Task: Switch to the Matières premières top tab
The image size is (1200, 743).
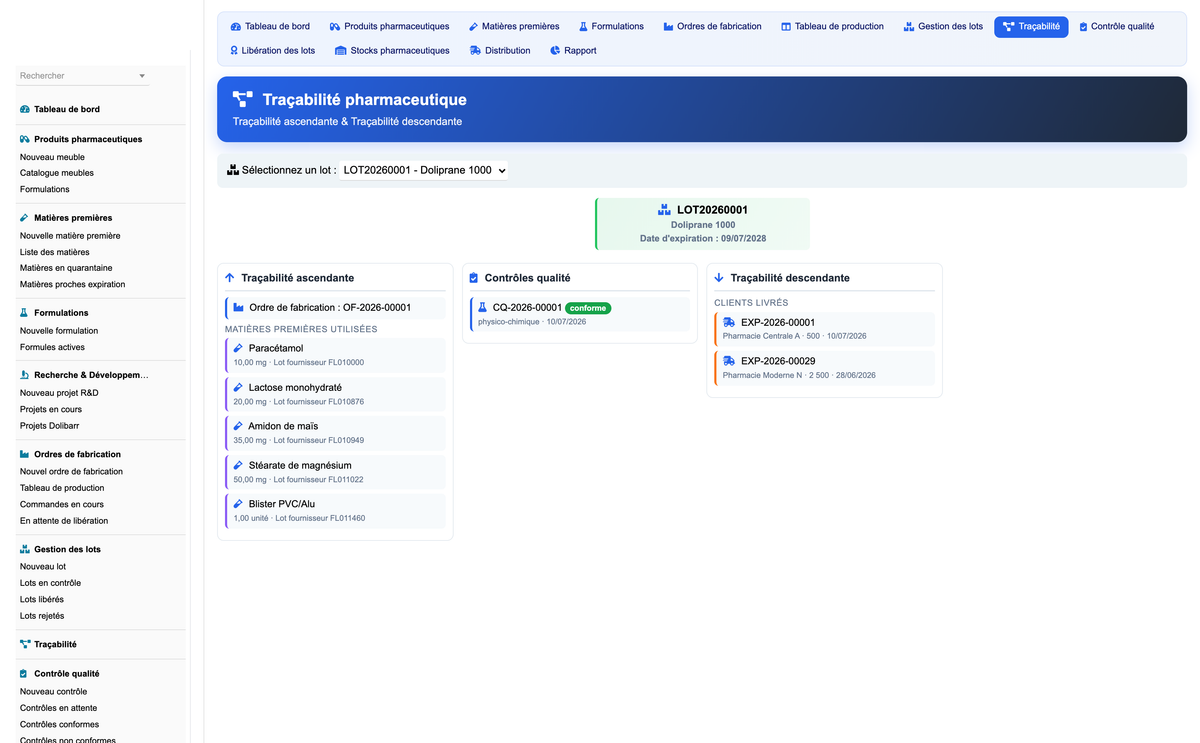Action: point(513,26)
